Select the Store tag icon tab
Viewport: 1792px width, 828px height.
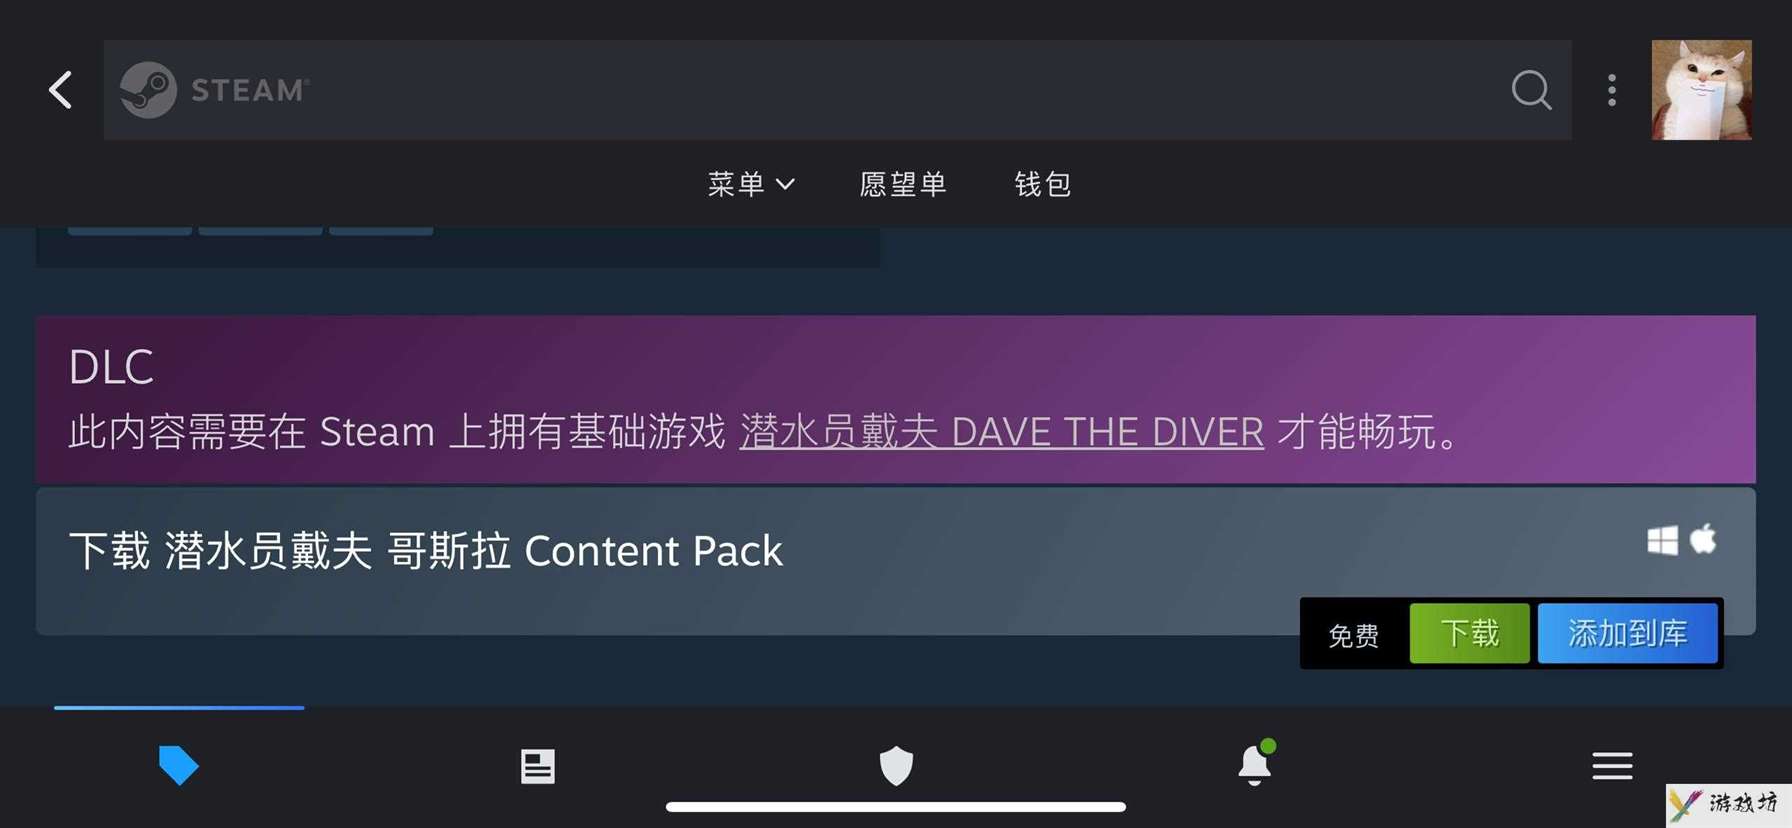point(179,766)
